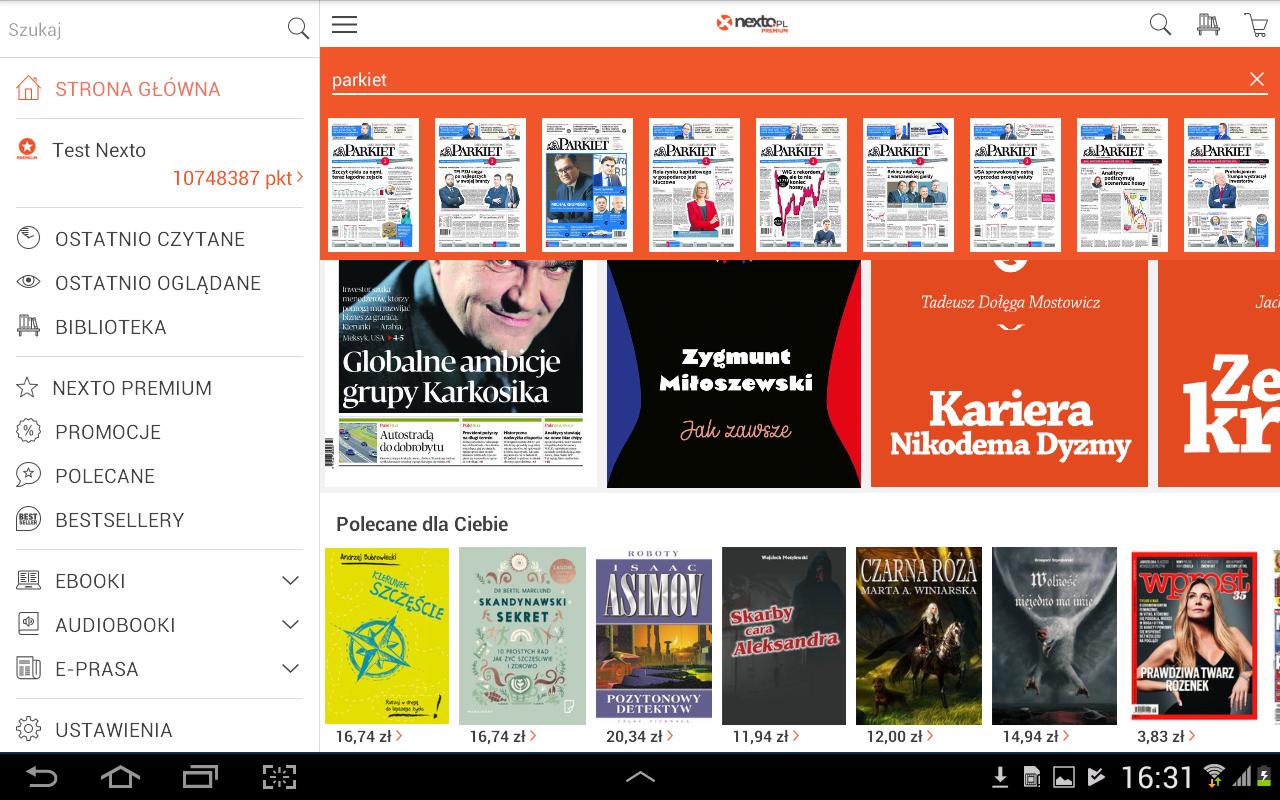
Task: Tap the 14,94 zł price link
Action: [1037, 737]
